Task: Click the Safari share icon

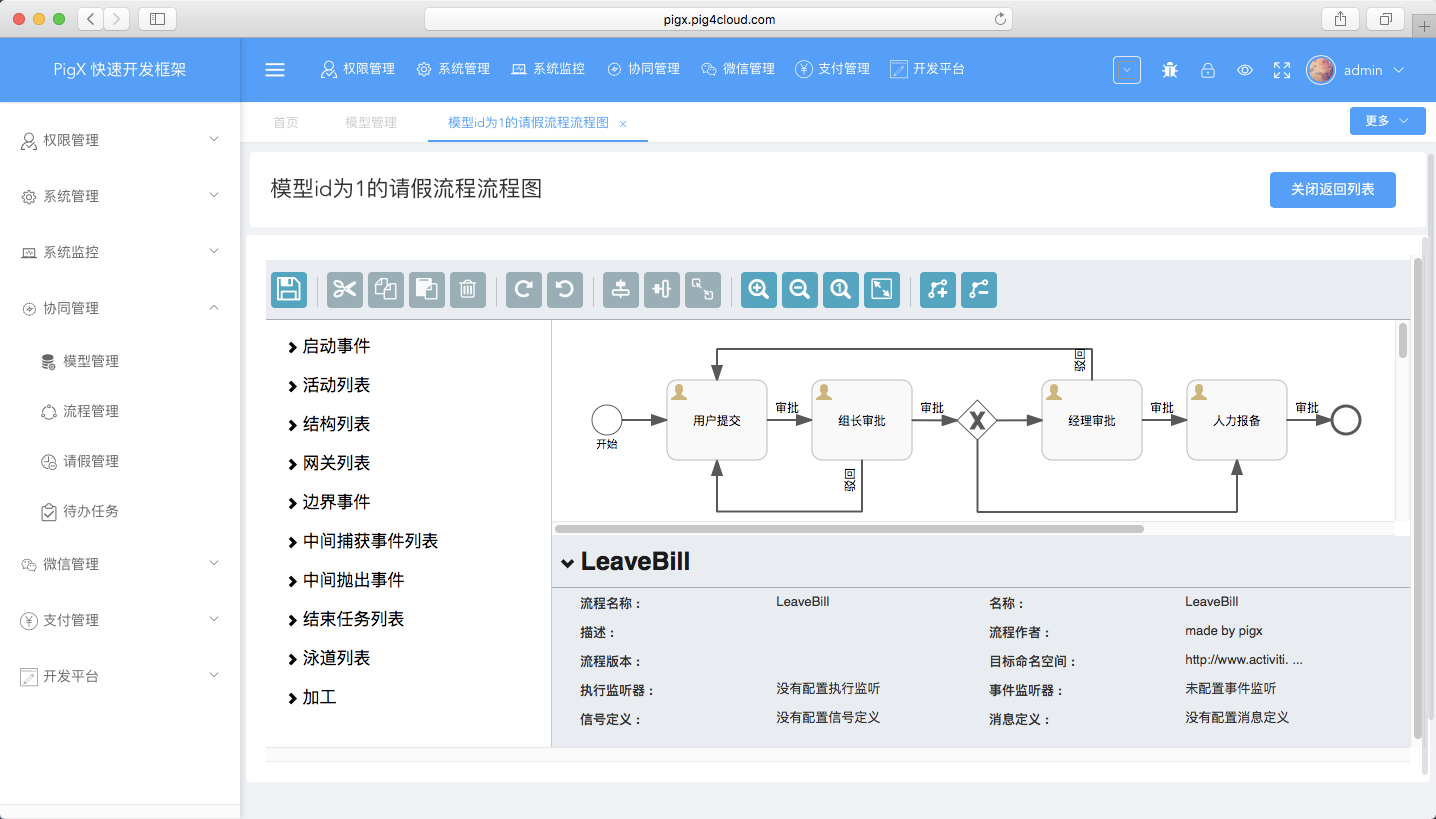Action: 1340,18
